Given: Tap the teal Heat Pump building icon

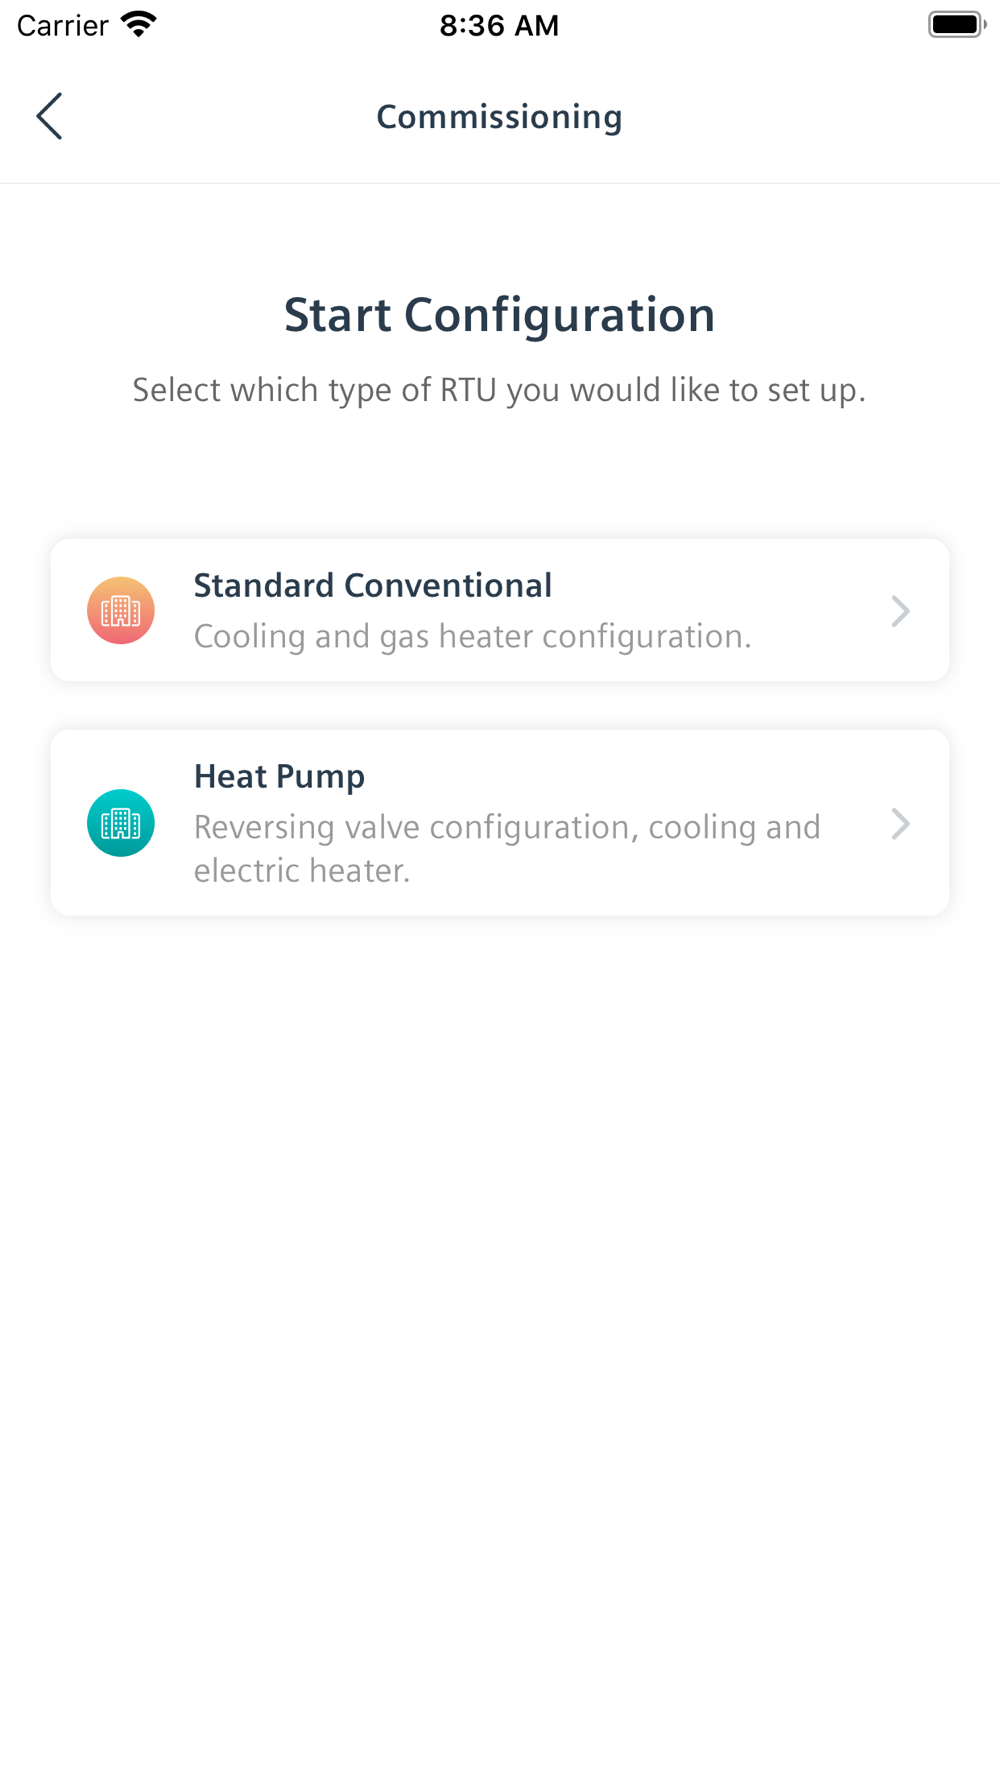Looking at the screenshot, I should (121, 823).
